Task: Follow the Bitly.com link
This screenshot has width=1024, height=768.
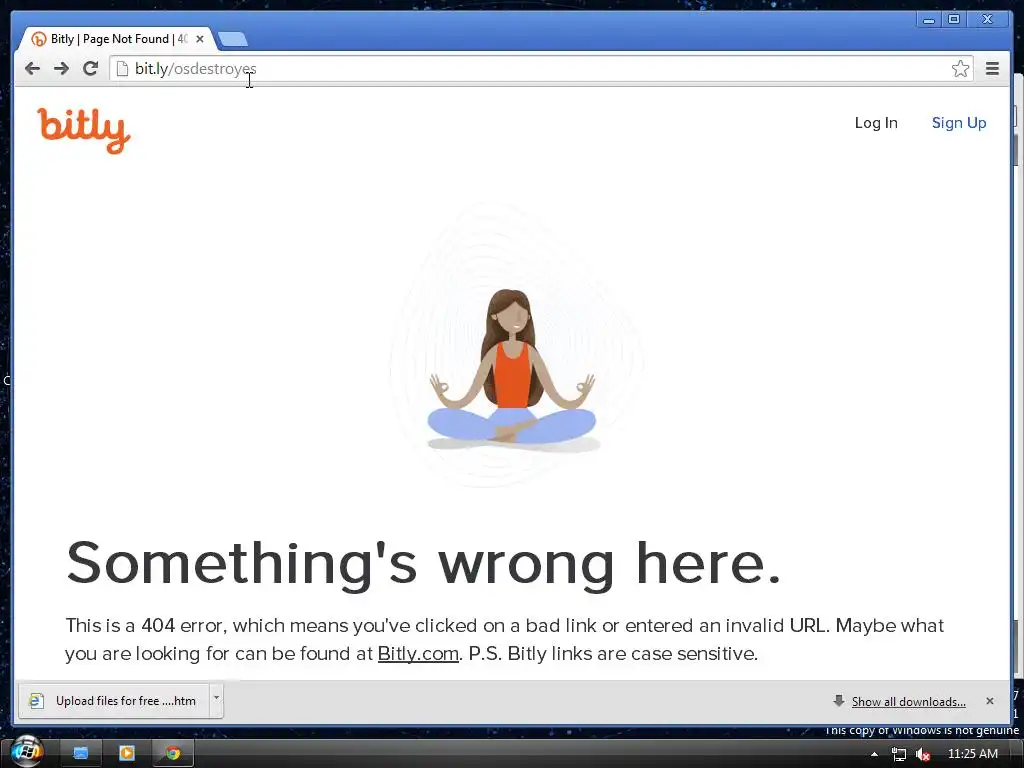Action: tap(418, 654)
